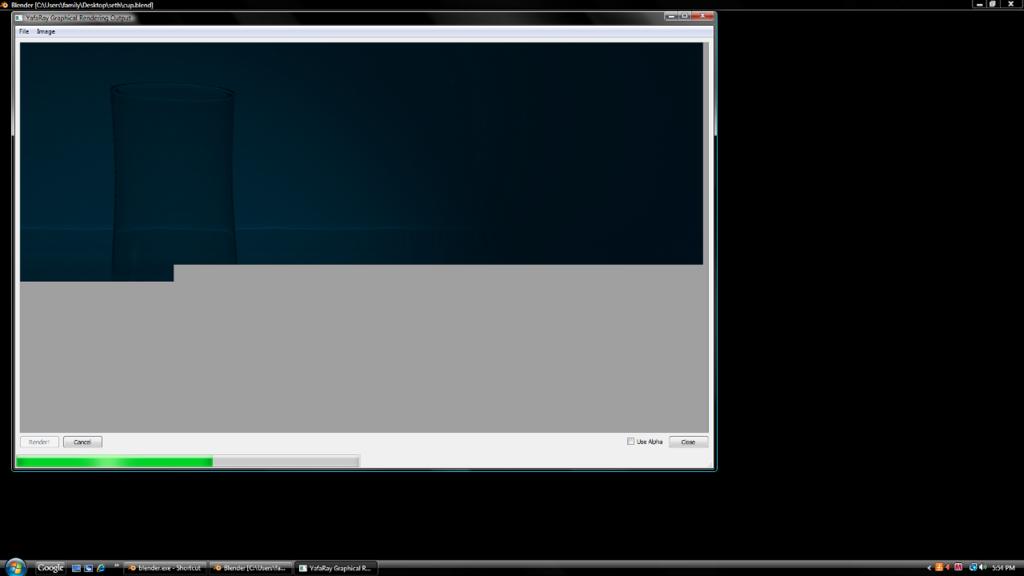Enable the Use Alpha checkbox
The height and width of the screenshot is (576, 1024).
[631, 441]
